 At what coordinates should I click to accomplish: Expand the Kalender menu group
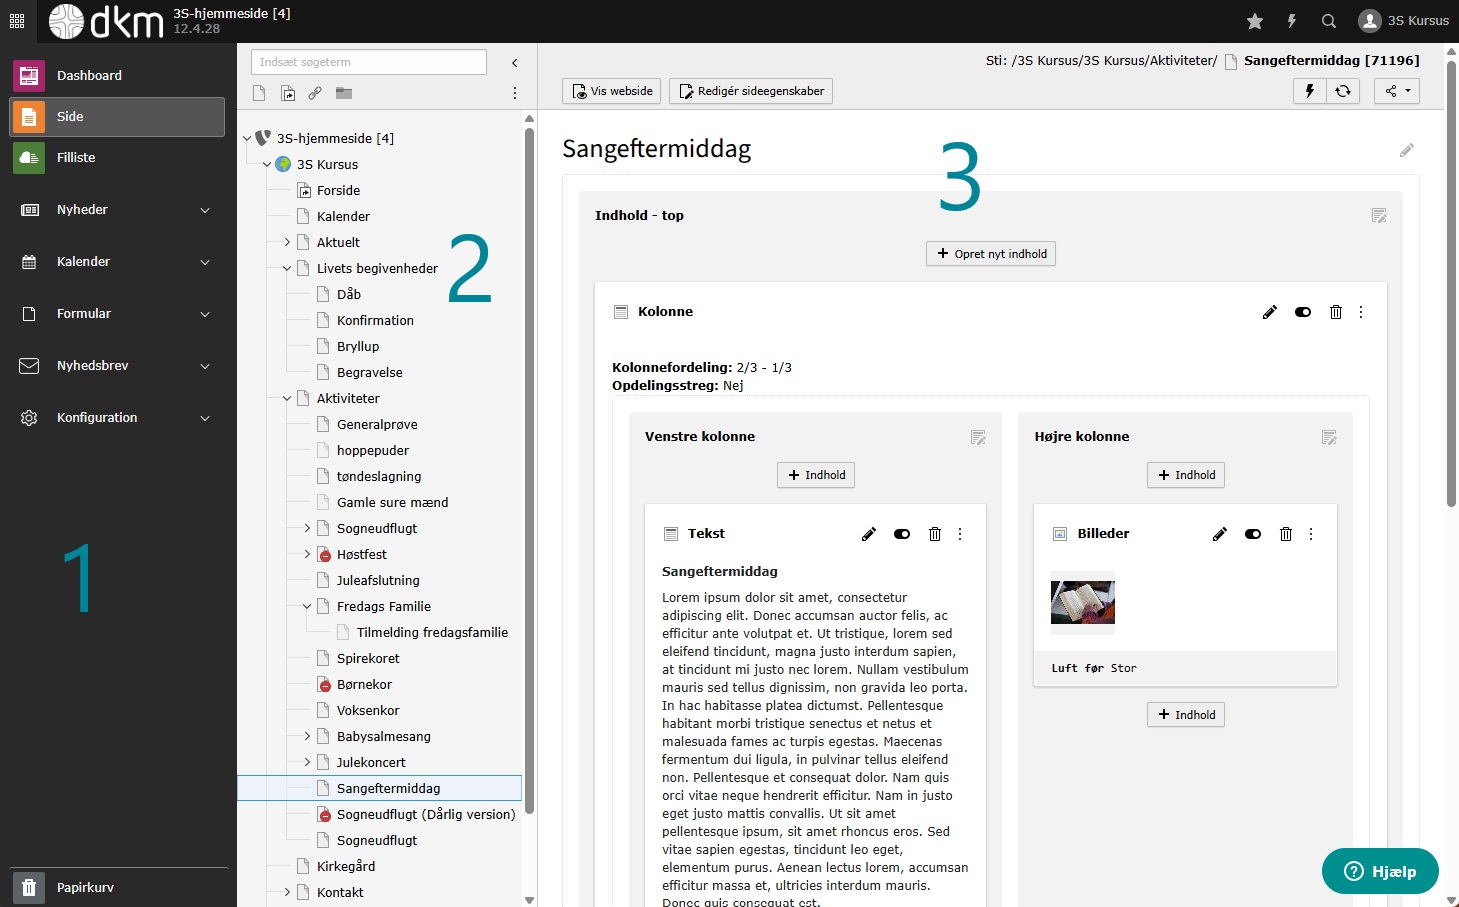117,262
